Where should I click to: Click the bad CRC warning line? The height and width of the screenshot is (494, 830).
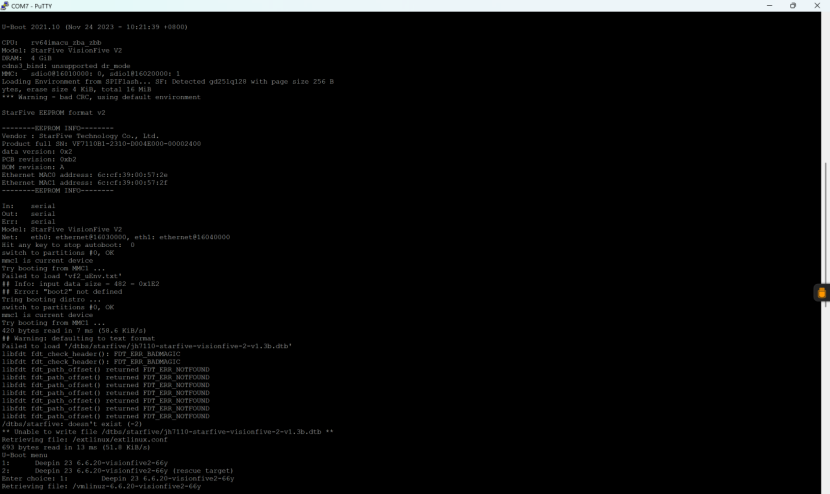click(101, 97)
